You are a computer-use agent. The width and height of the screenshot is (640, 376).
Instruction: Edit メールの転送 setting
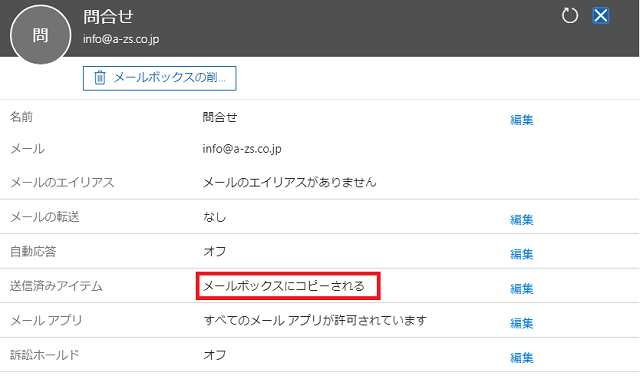(522, 220)
